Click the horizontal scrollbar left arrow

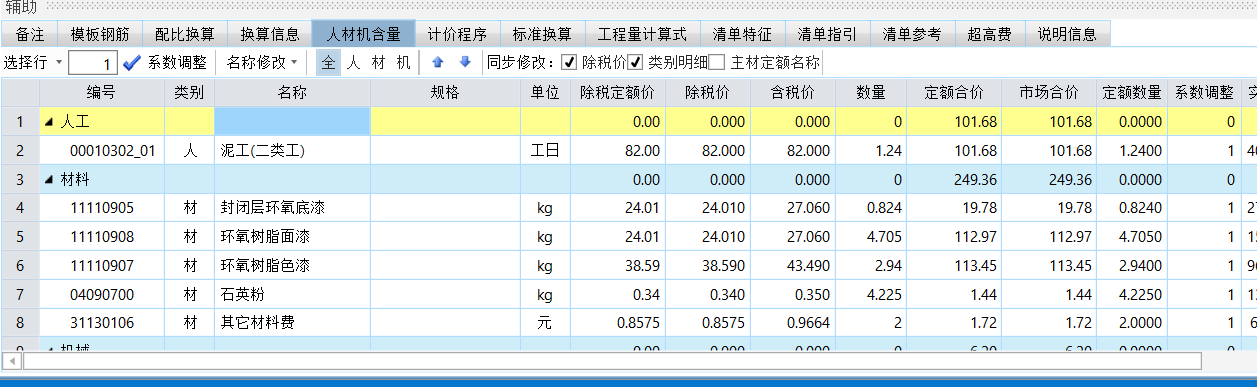[x=12, y=360]
